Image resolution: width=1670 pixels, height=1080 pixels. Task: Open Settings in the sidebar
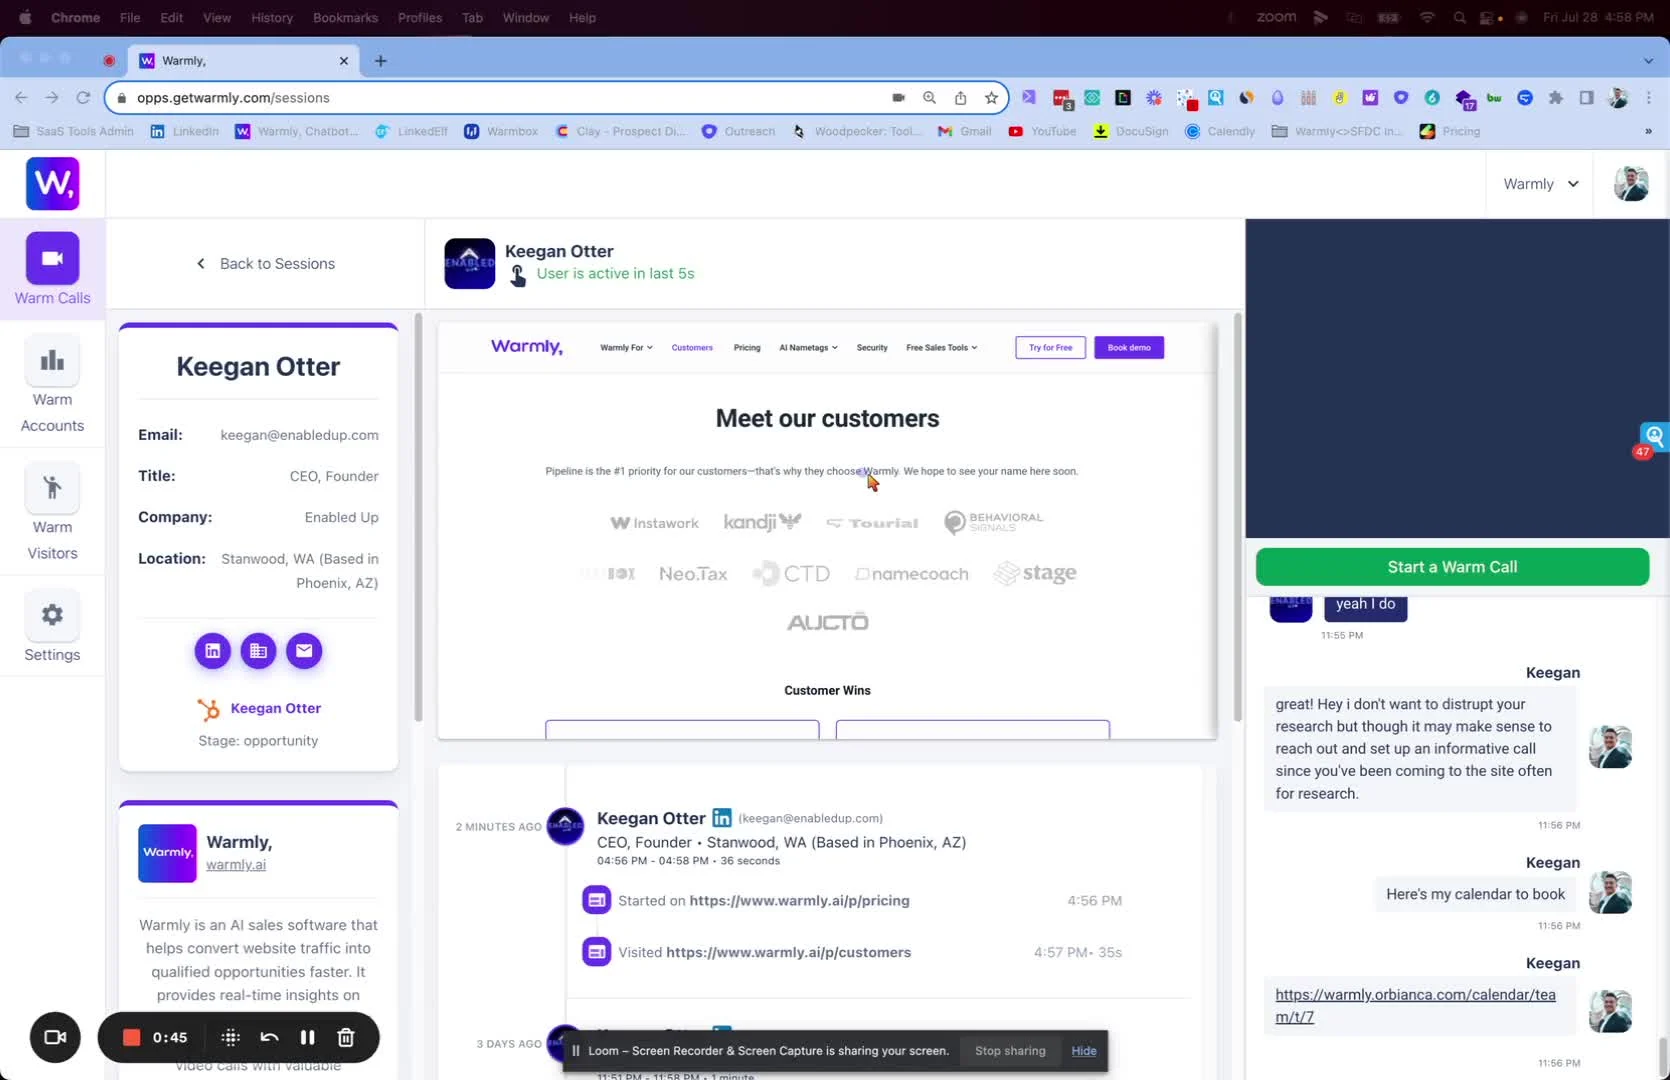click(x=52, y=628)
